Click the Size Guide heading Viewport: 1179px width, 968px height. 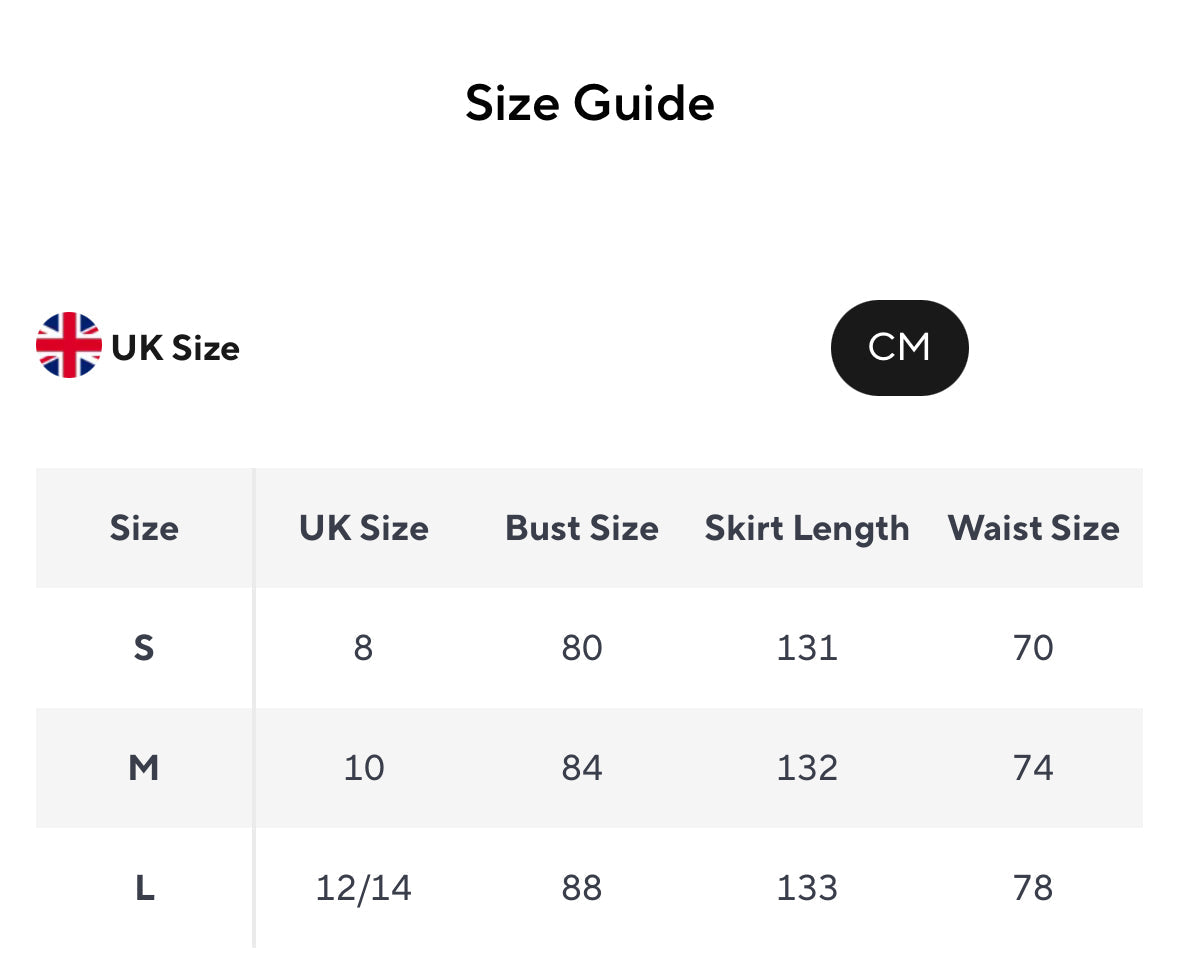(590, 103)
